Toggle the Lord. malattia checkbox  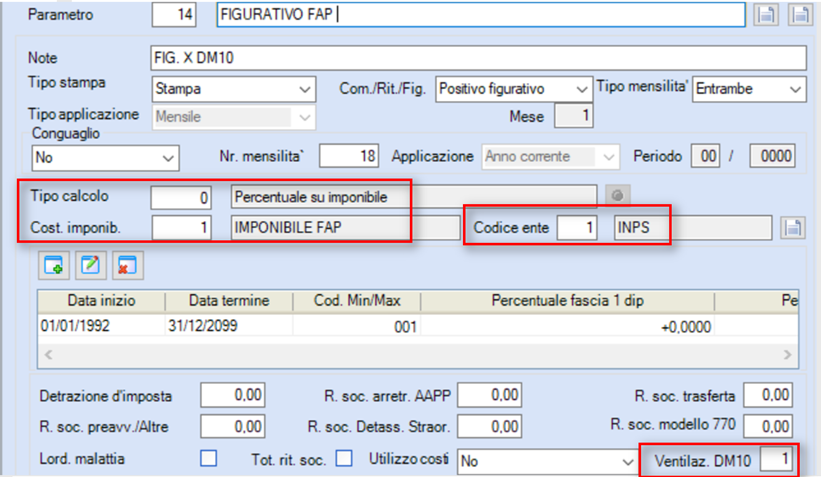click(x=208, y=458)
